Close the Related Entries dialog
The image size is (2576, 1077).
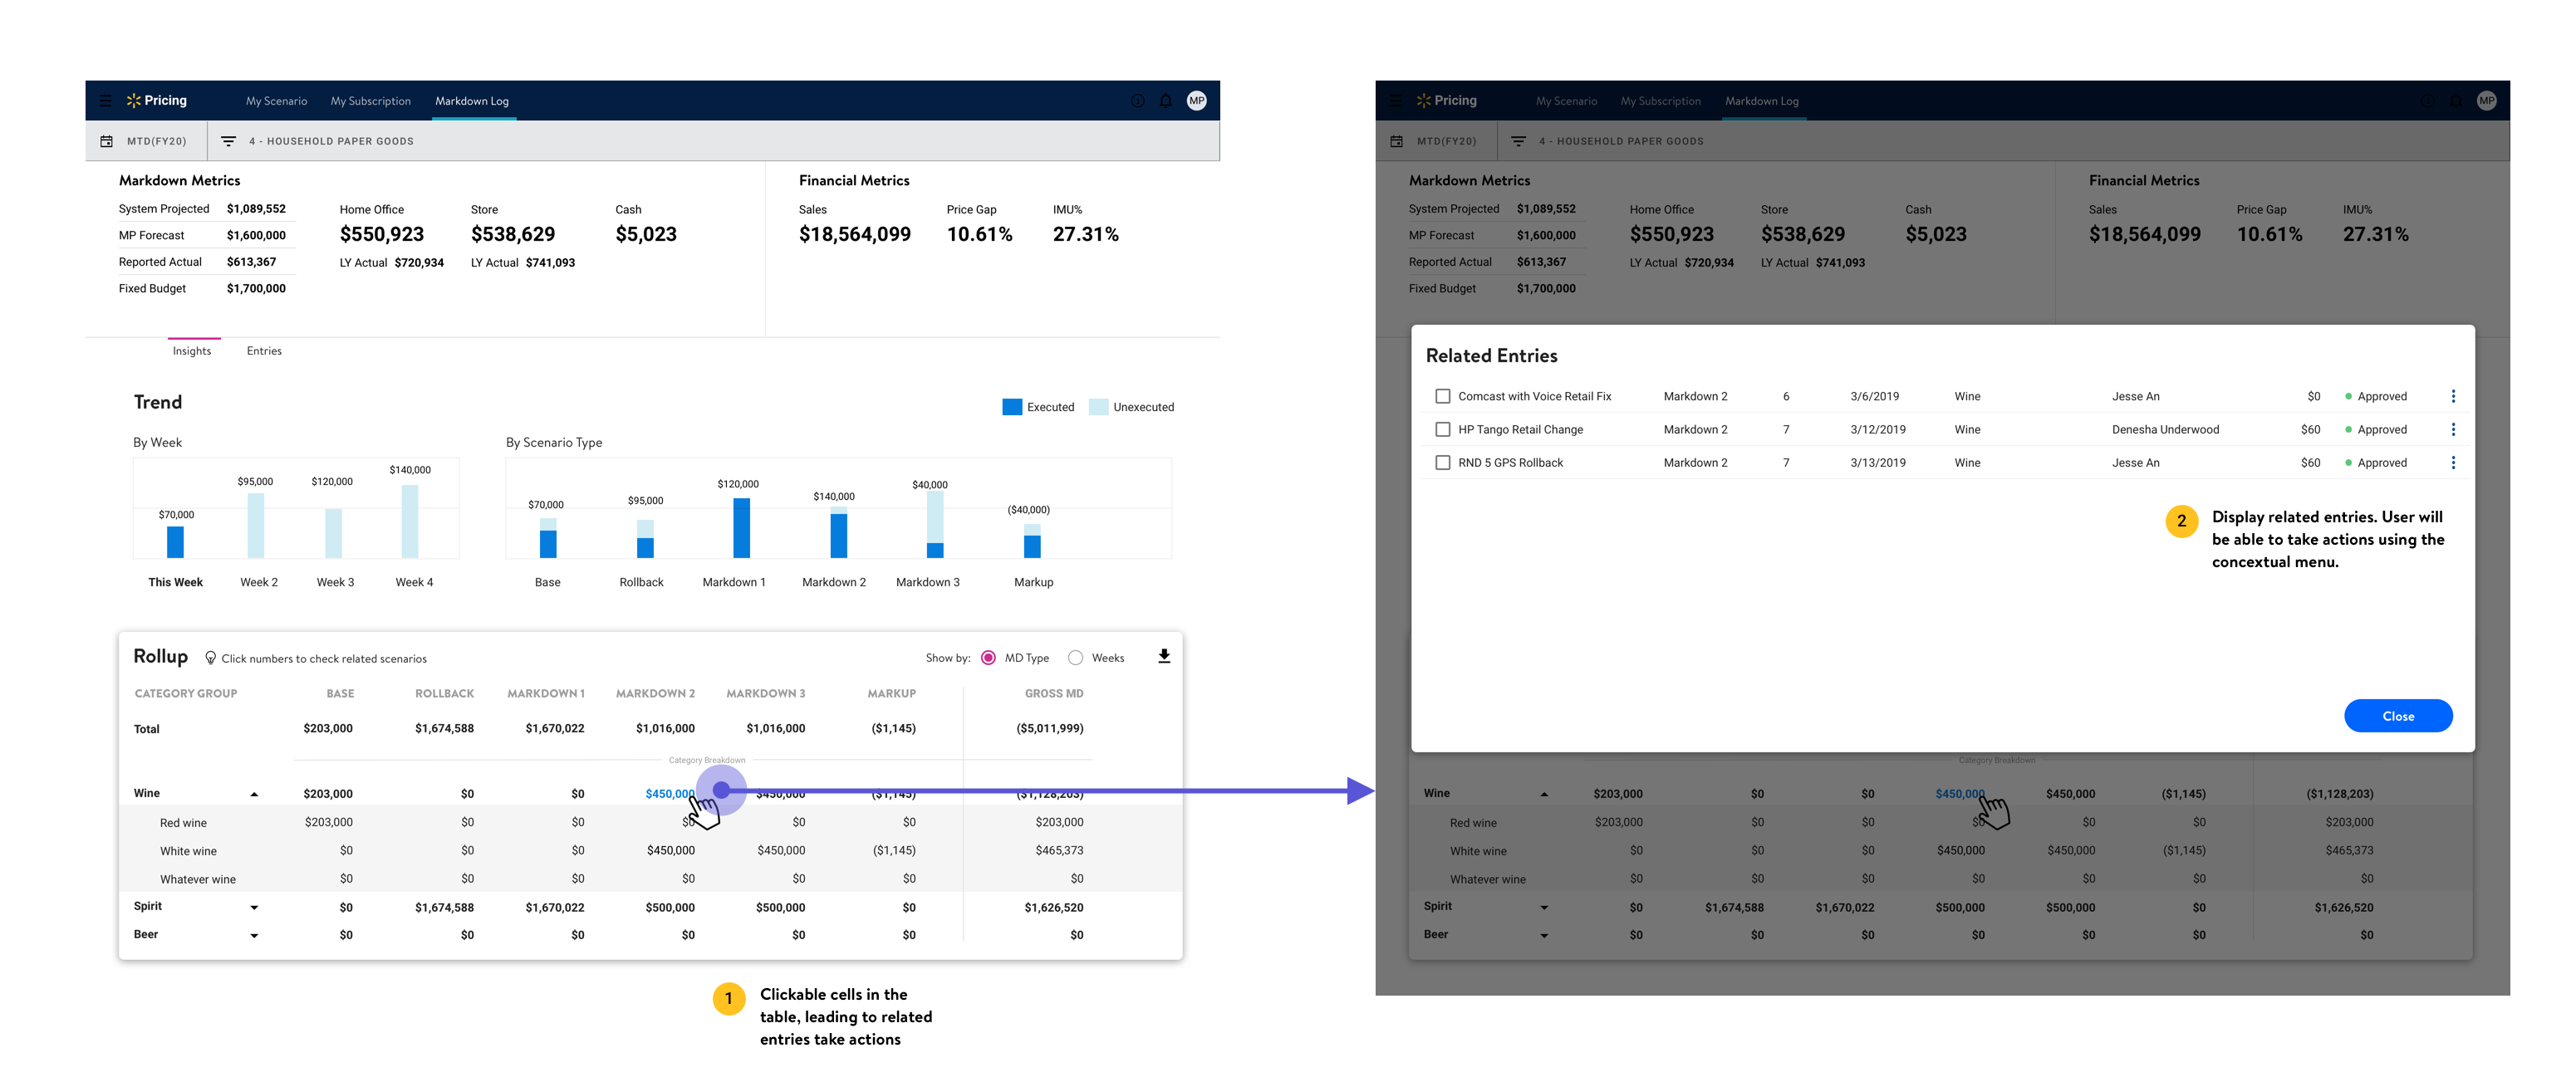coord(2397,716)
